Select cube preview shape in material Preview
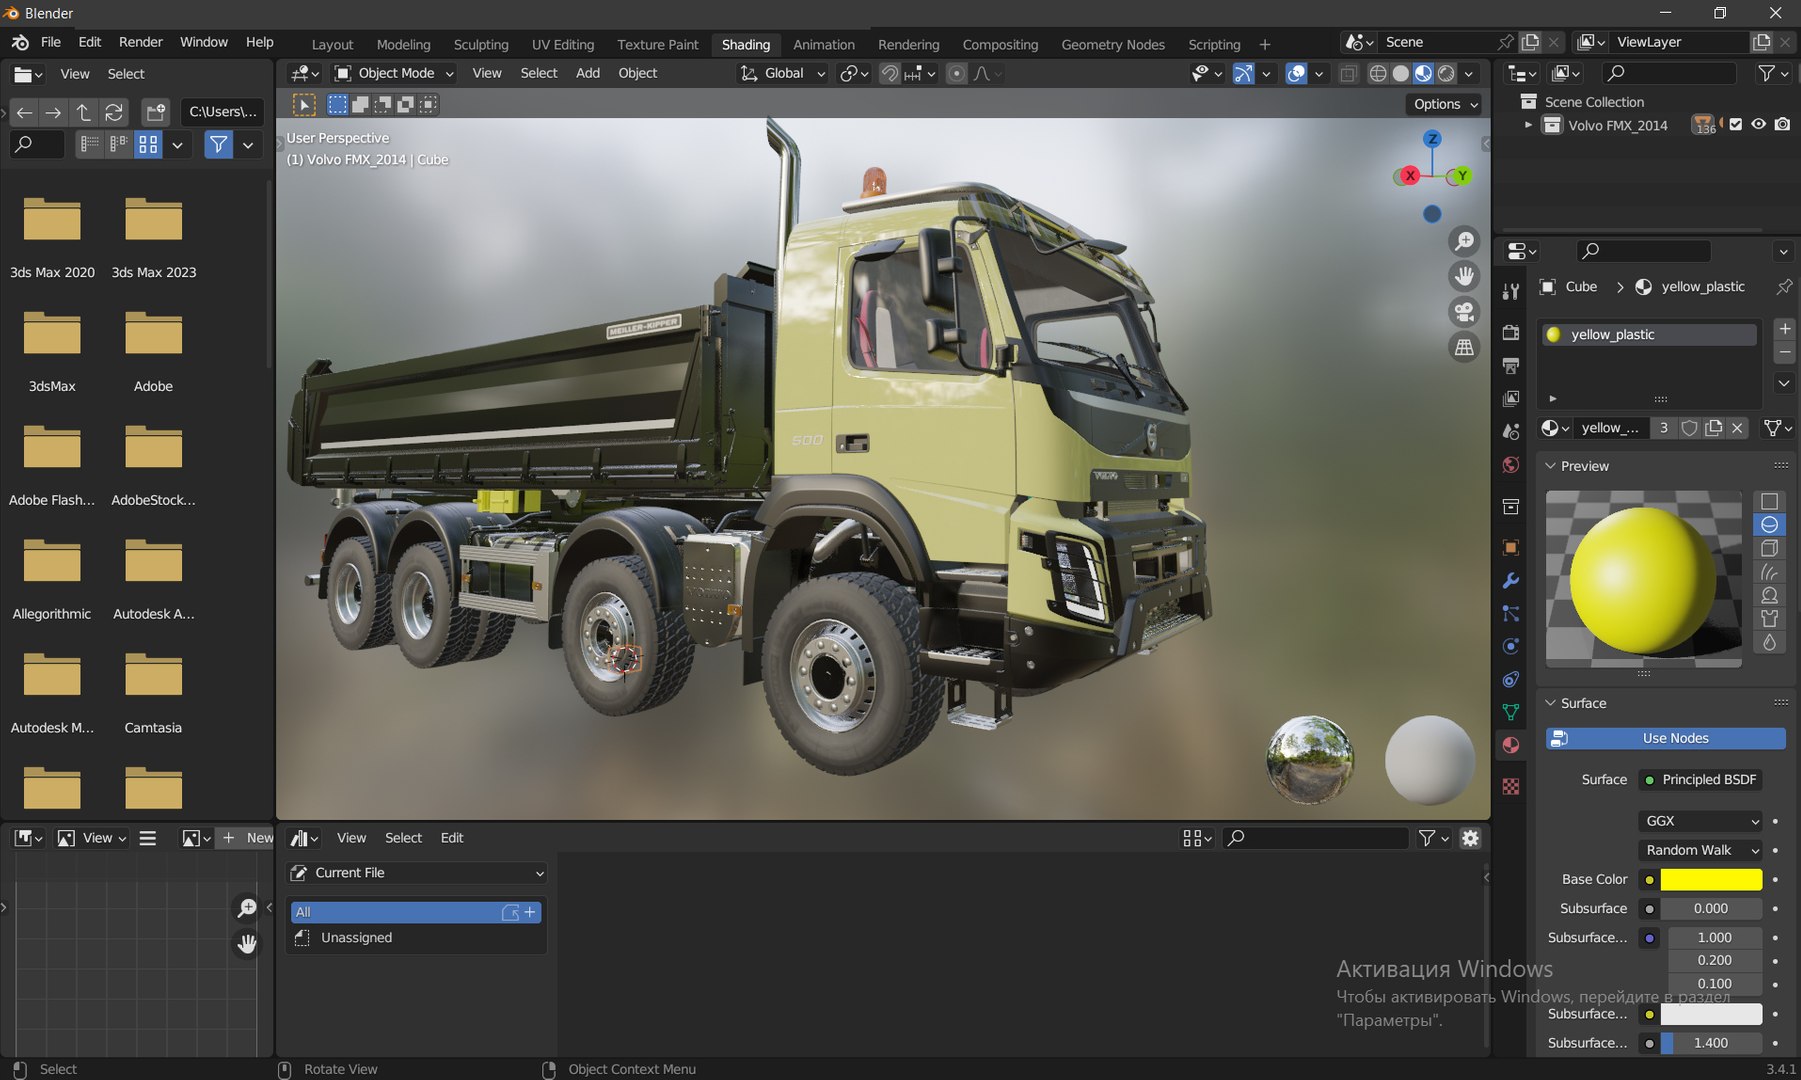 tap(1769, 548)
